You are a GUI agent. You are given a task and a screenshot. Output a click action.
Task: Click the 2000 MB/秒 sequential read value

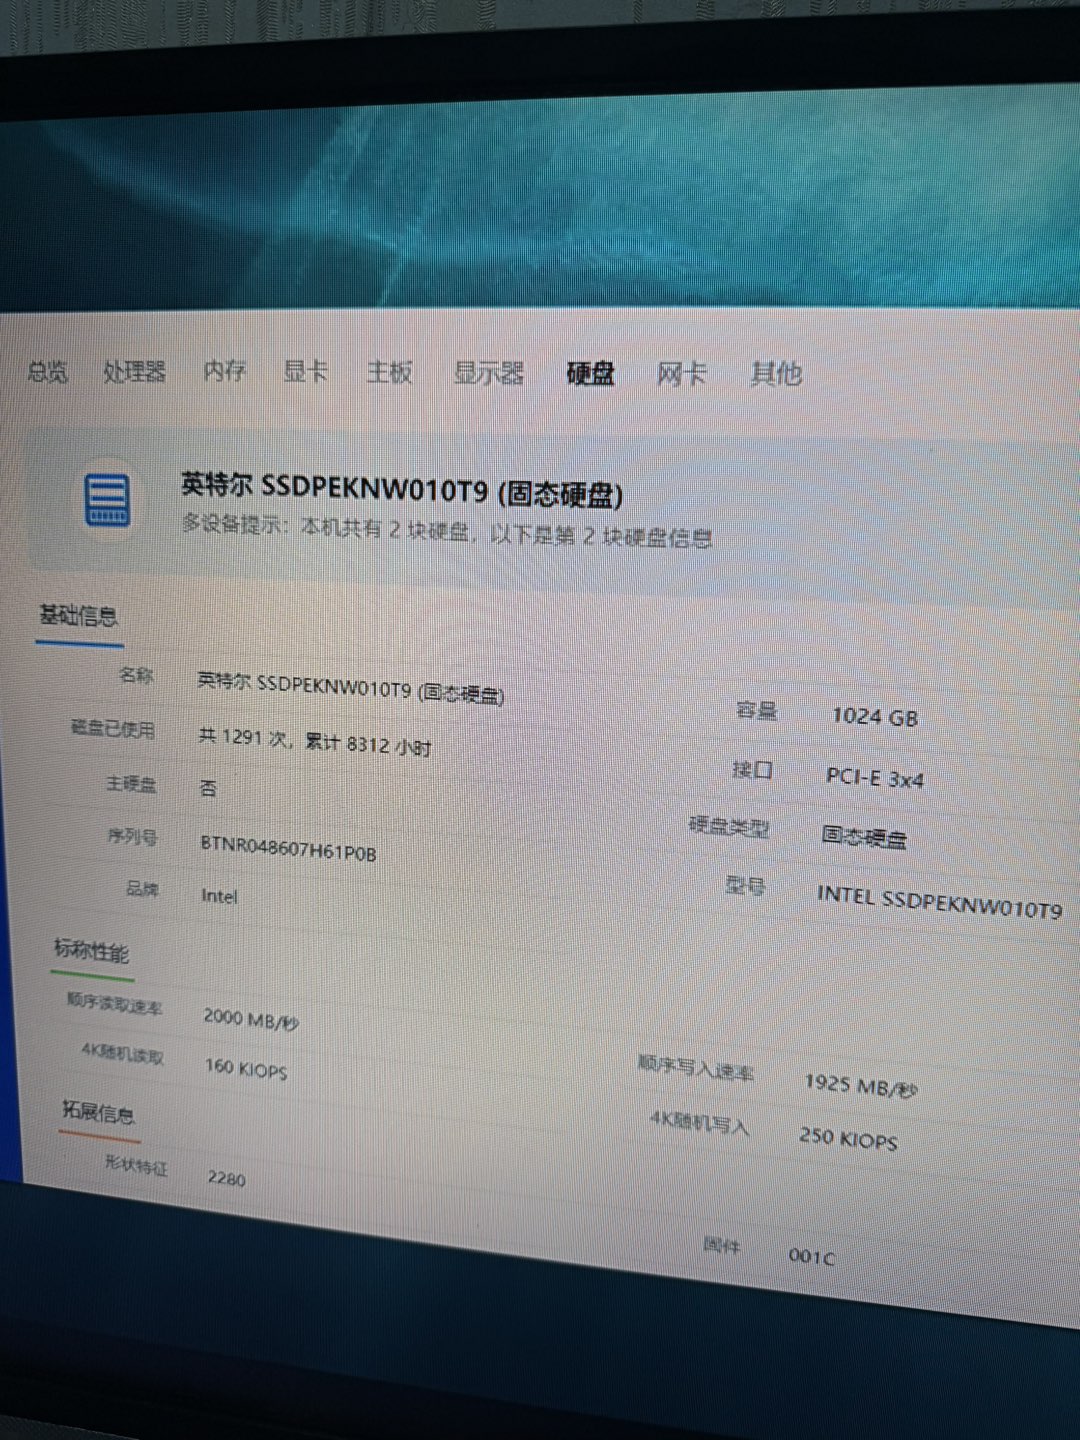250,1018
